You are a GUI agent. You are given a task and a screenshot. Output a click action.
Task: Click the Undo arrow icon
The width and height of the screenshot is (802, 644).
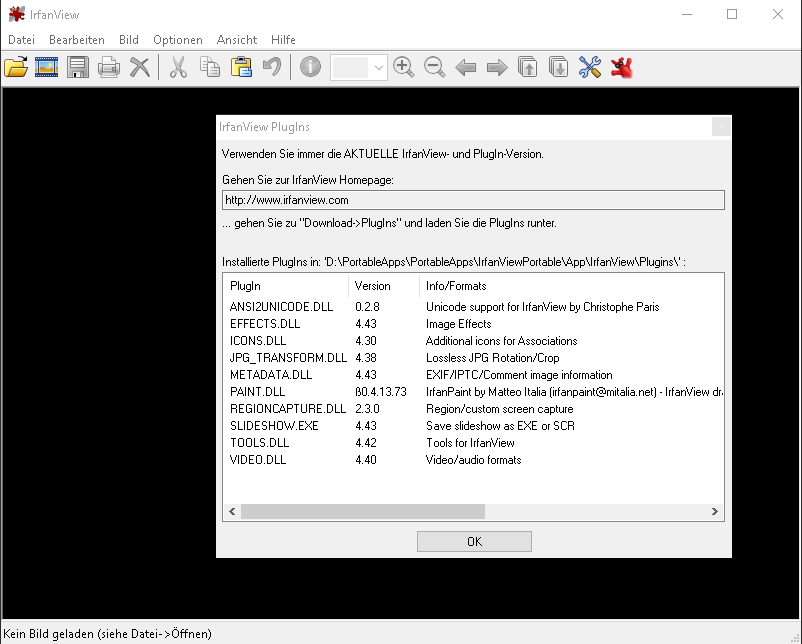coord(272,68)
